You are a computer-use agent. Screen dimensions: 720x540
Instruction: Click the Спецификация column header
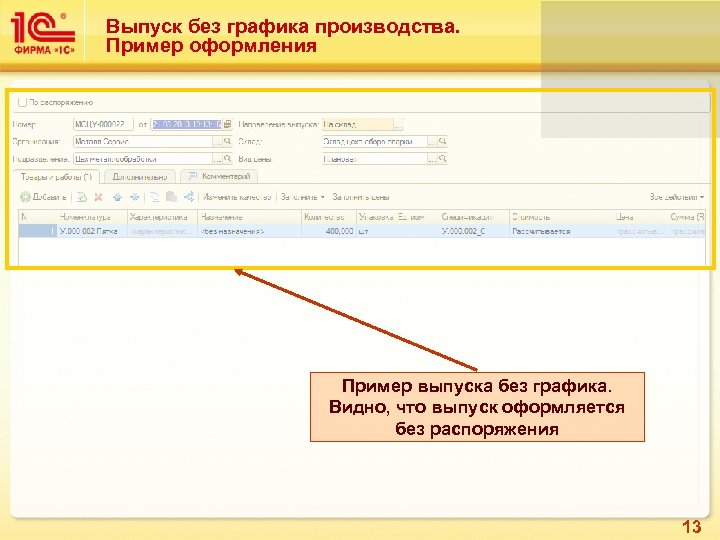[x=474, y=217]
